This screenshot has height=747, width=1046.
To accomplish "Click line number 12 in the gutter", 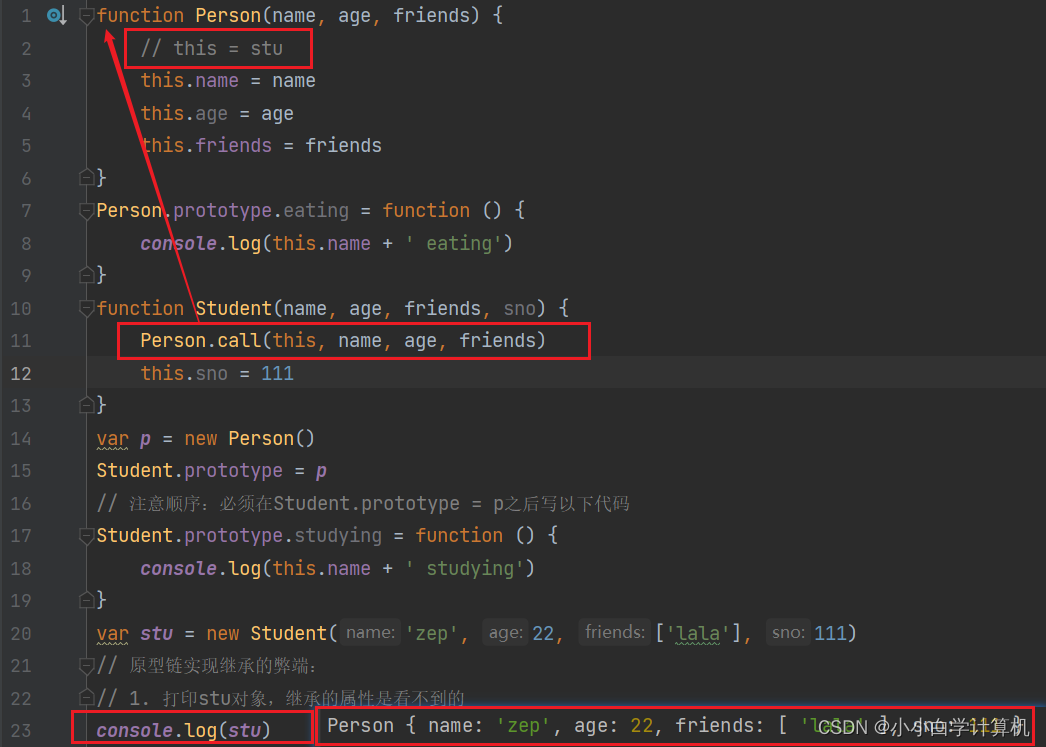I will [21, 374].
